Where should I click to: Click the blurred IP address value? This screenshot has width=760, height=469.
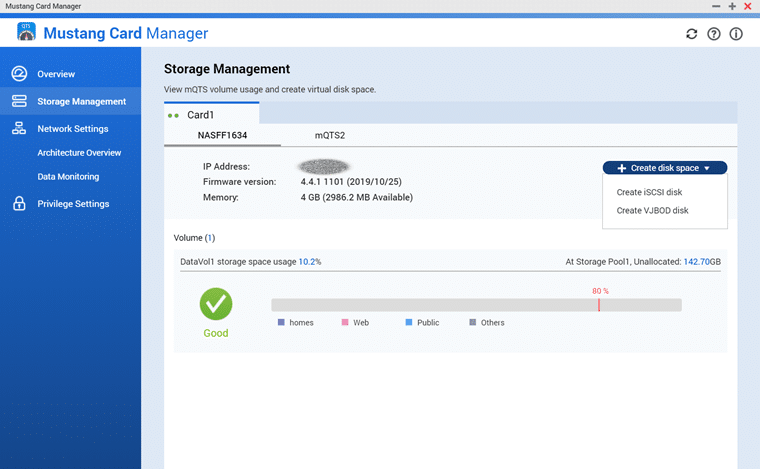324,167
